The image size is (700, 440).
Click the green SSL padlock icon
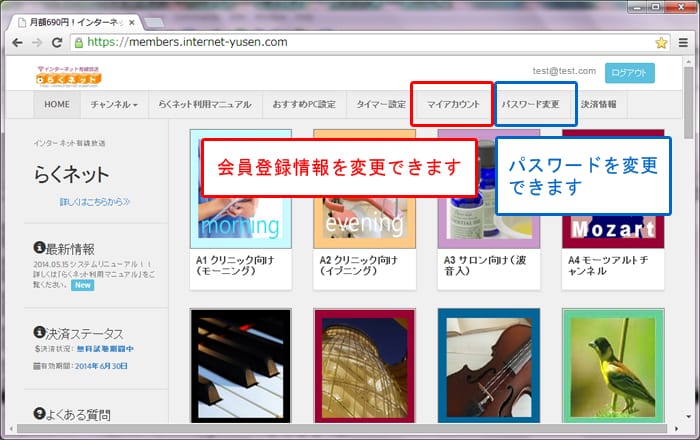pos(79,43)
